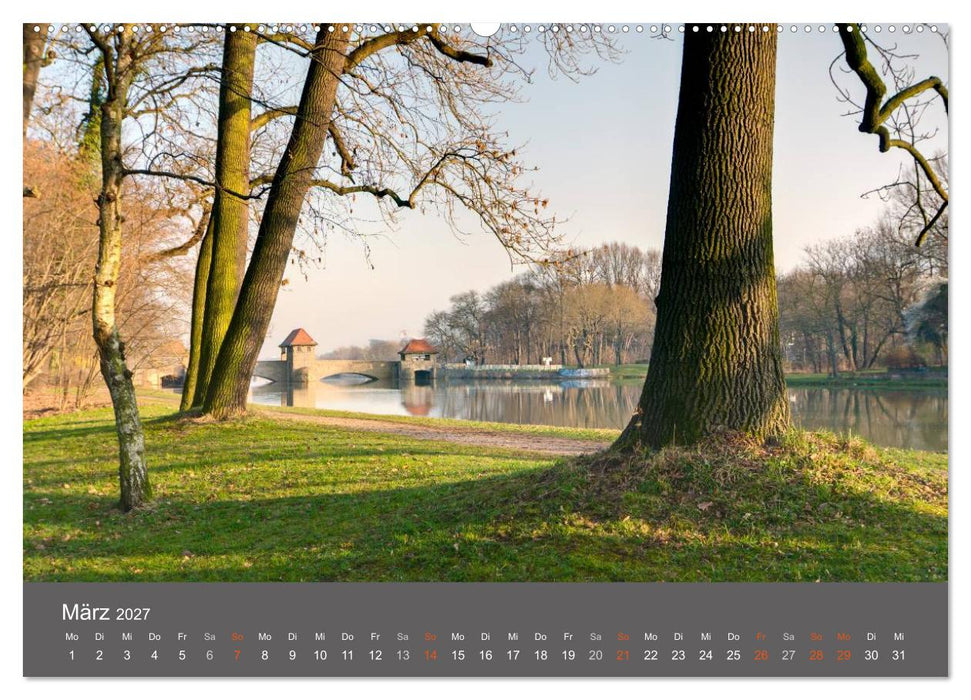971x700 pixels.
Task: Select date 10 in calendar strip
Action: pos(320,655)
